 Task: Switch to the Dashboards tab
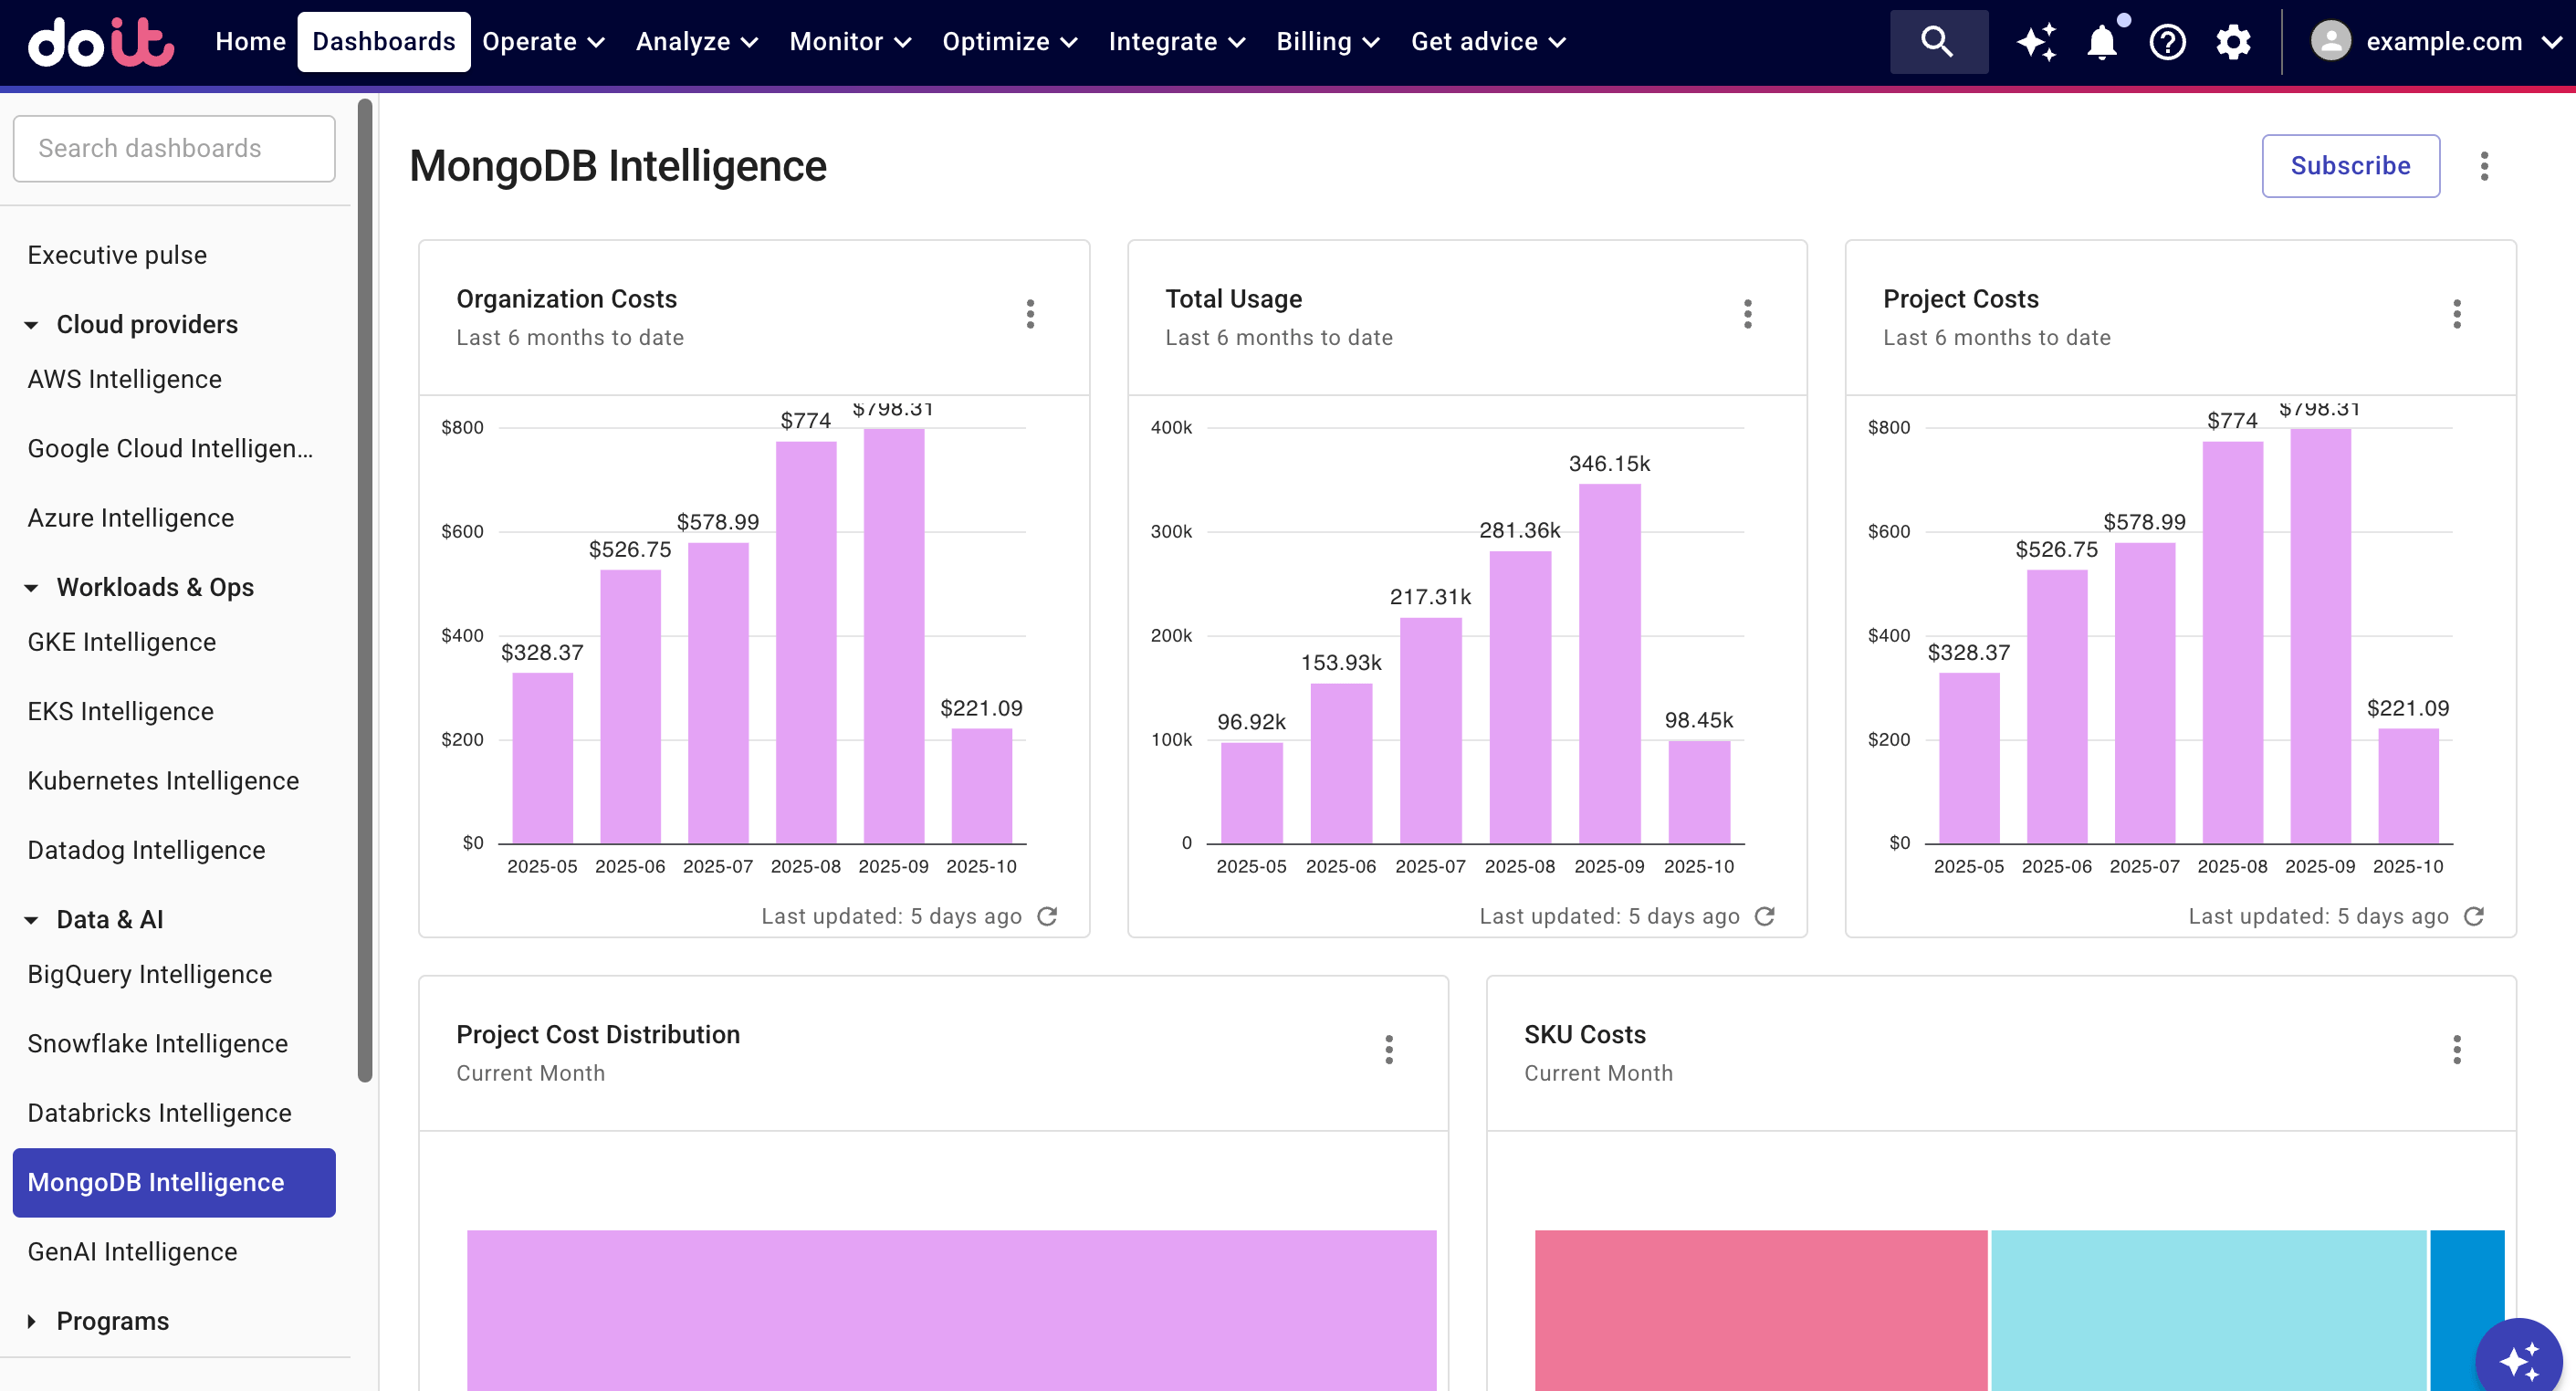[x=383, y=41]
